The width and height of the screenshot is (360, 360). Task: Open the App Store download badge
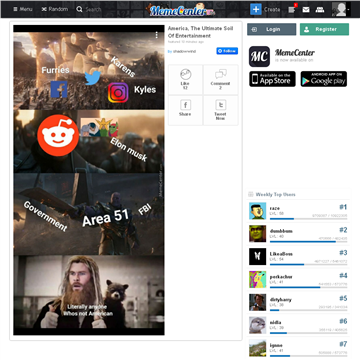pos(272,79)
